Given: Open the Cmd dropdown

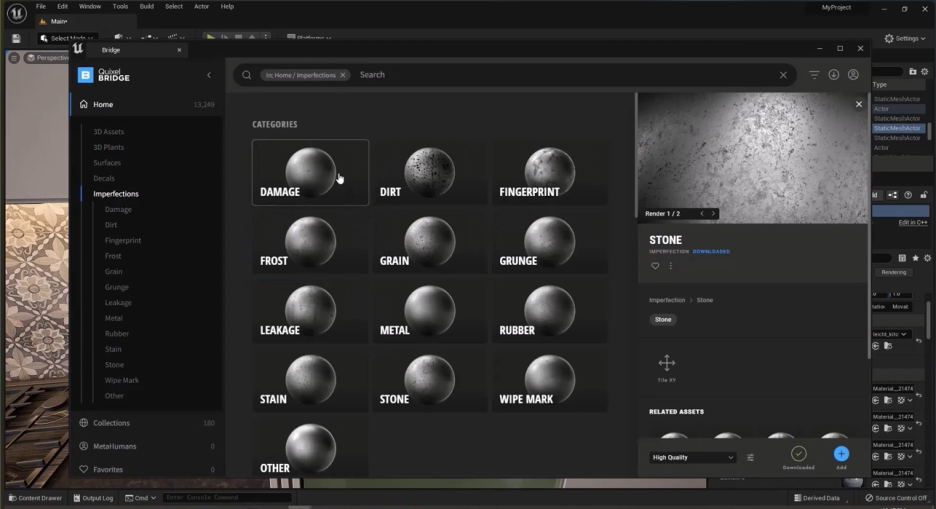Looking at the screenshot, I should coord(141,498).
